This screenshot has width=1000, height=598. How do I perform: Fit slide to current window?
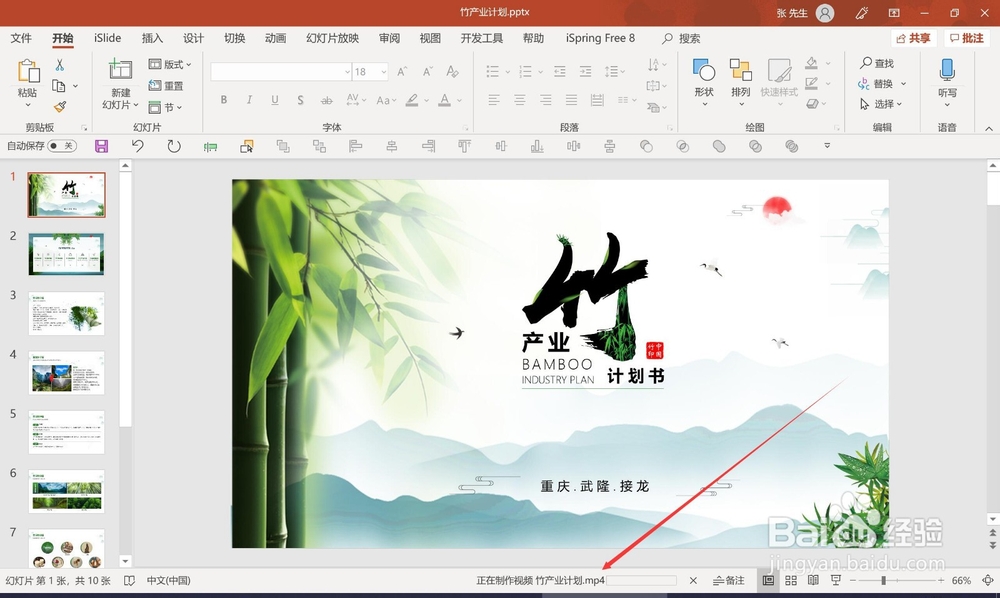coord(987,580)
